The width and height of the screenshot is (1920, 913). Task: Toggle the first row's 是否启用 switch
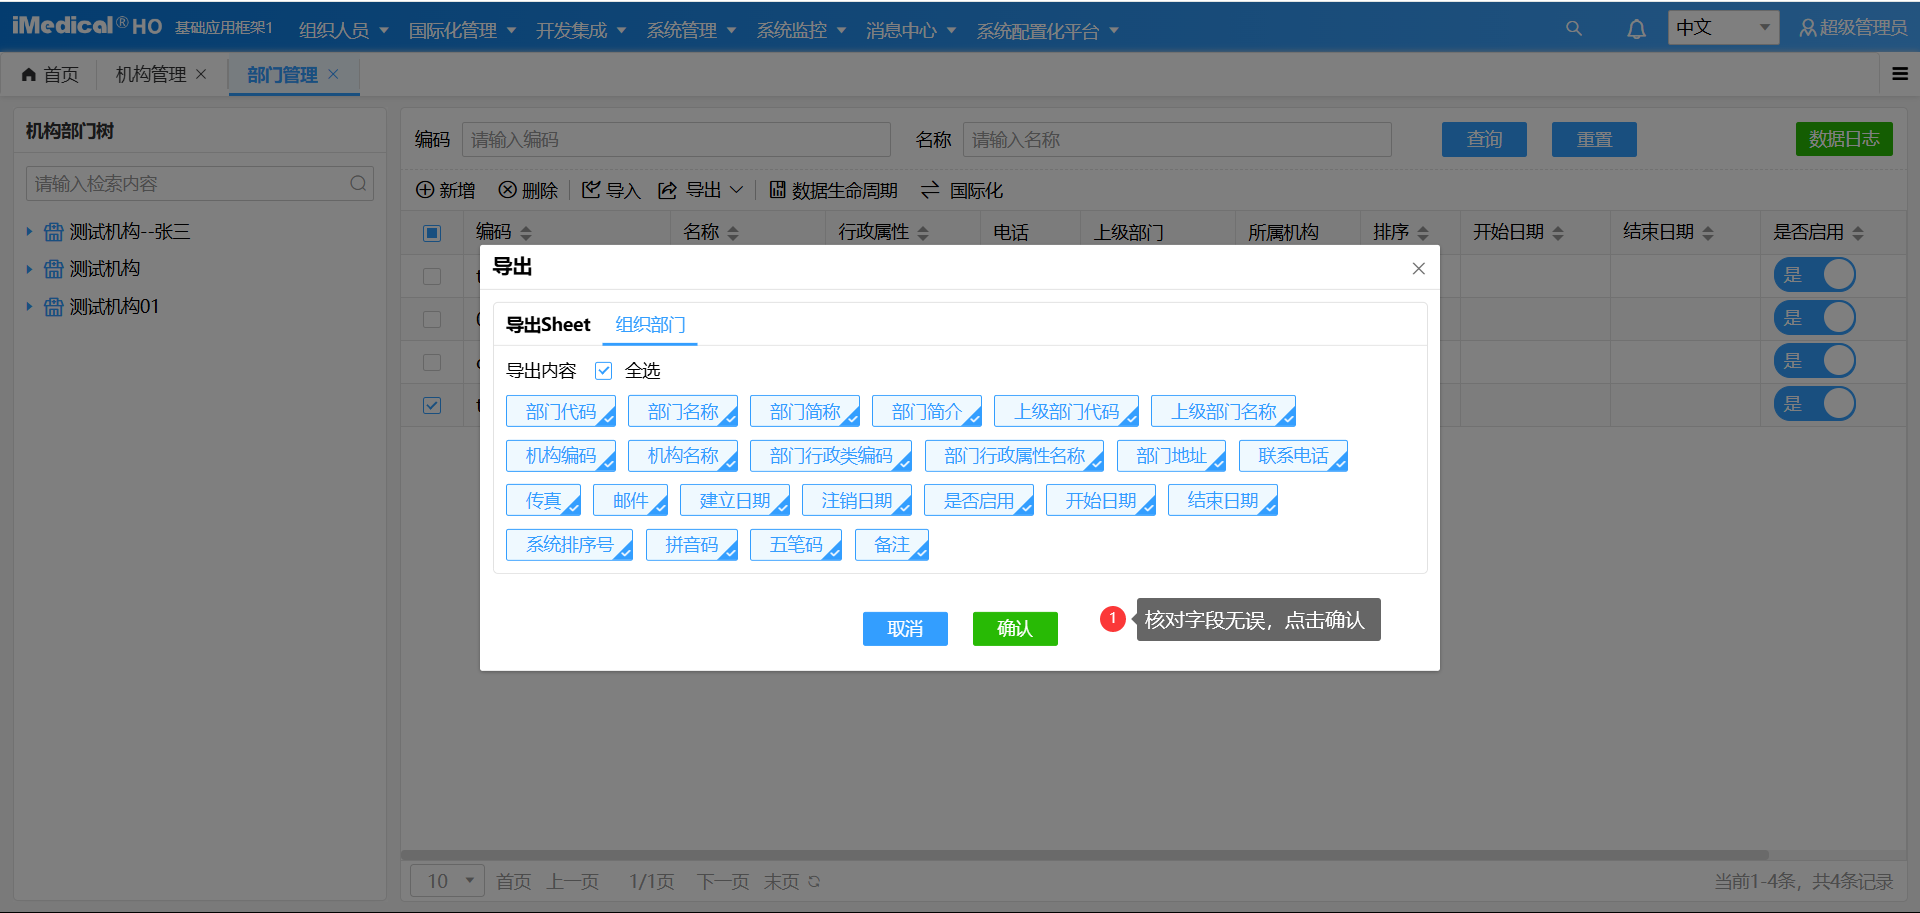[1814, 275]
